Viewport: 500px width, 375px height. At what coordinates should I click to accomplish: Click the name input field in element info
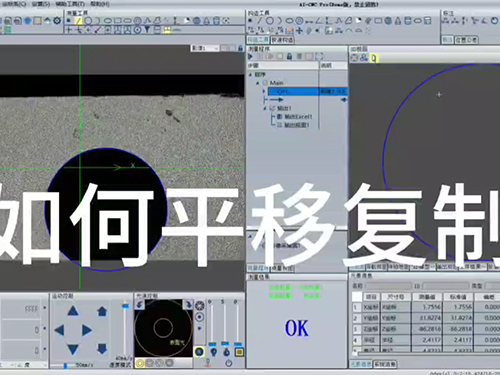coord(389,286)
